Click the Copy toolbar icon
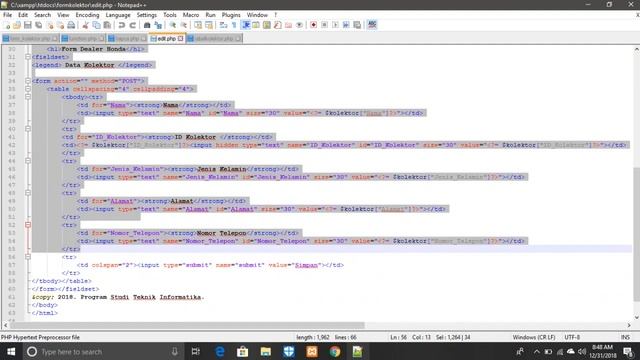 (96, 25)
